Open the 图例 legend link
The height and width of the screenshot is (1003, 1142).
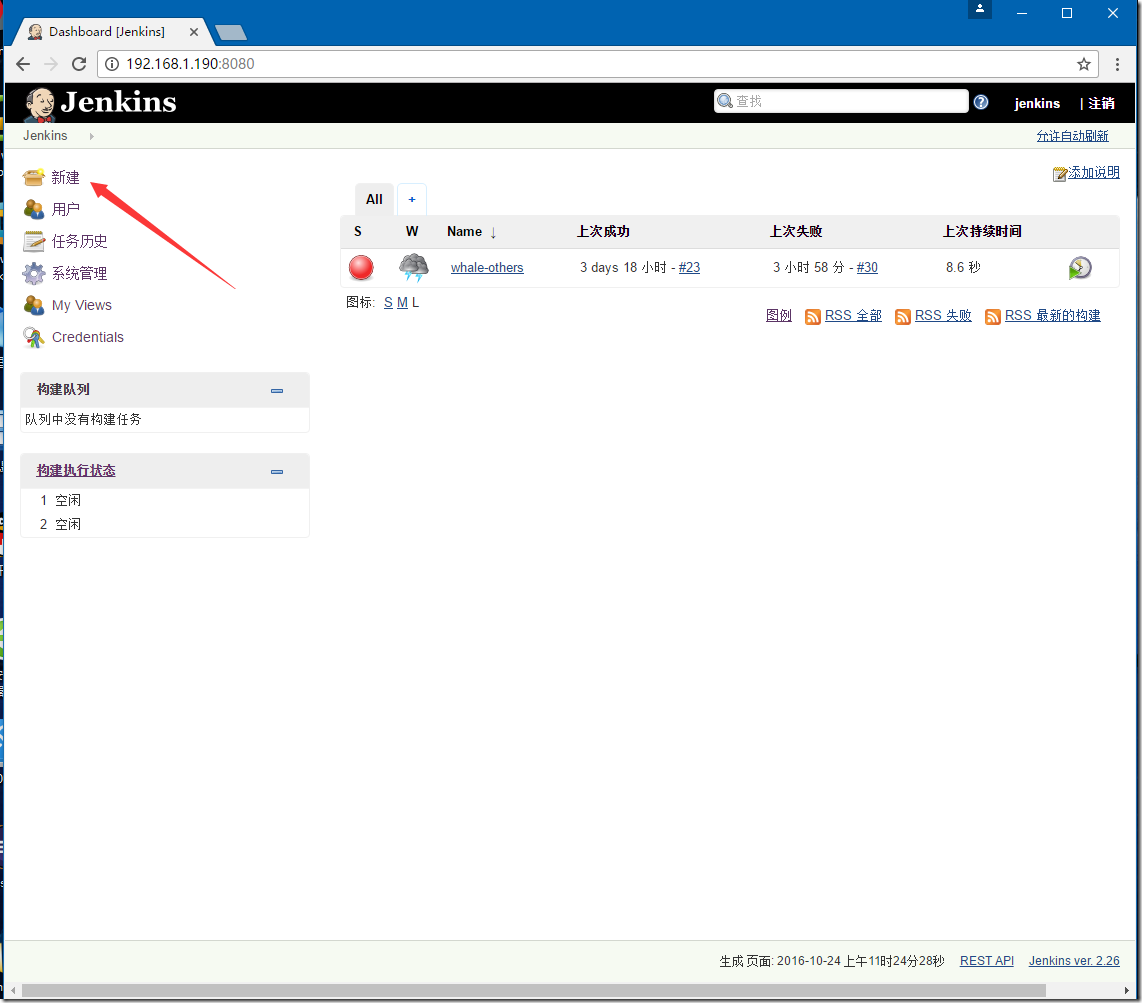coord(779,315)
